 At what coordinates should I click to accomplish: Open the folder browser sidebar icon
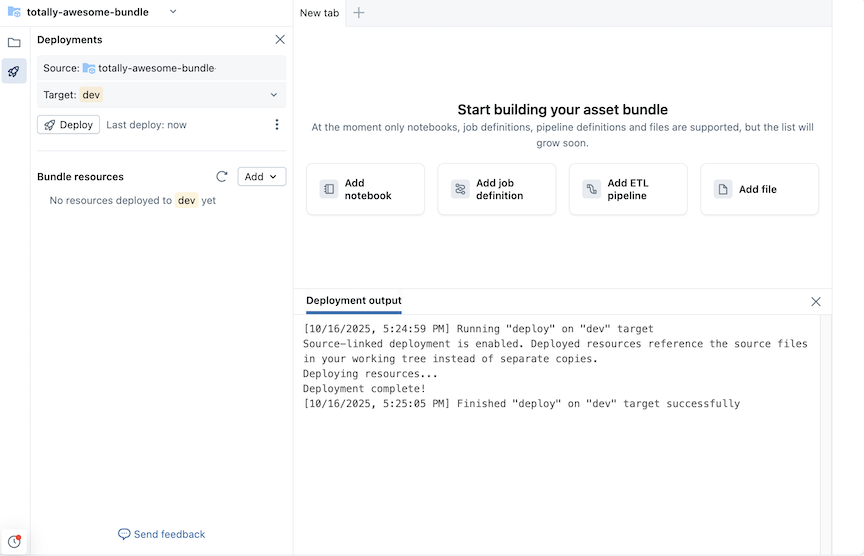14,43
